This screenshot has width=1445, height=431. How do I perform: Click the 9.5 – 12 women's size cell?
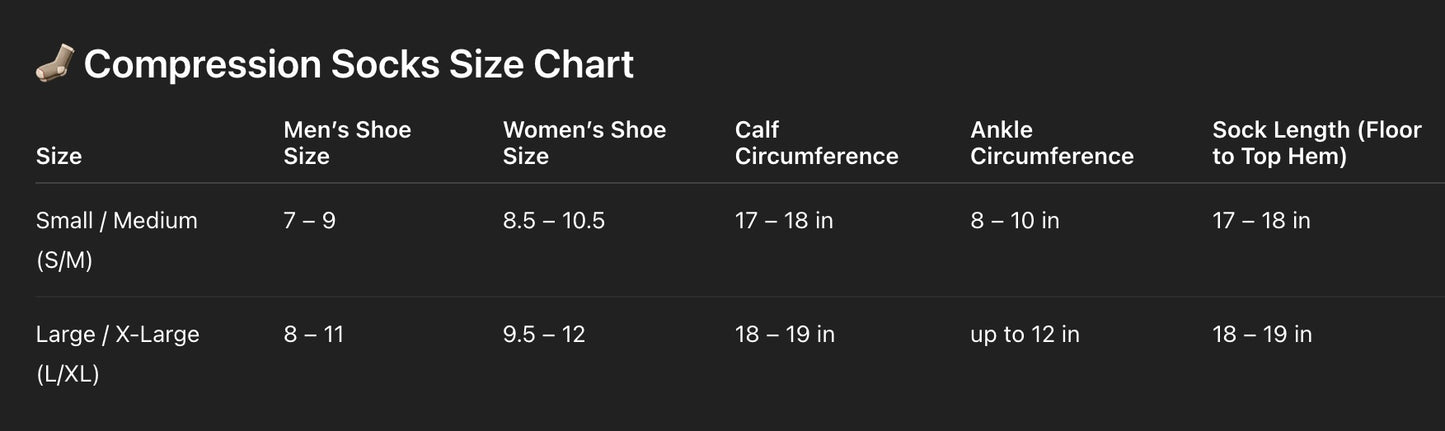click(544, 334)
